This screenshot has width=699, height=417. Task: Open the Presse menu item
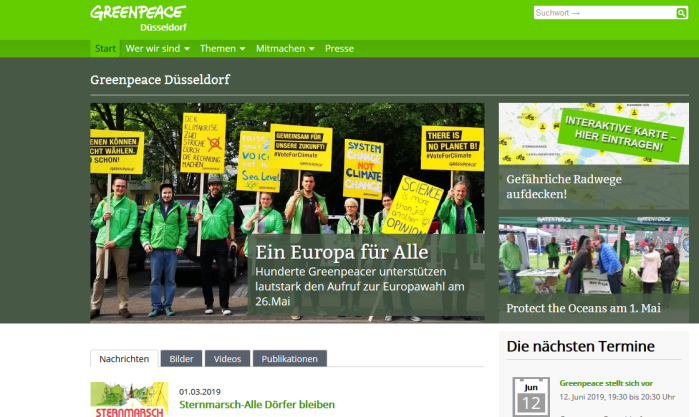pos(339,48)
